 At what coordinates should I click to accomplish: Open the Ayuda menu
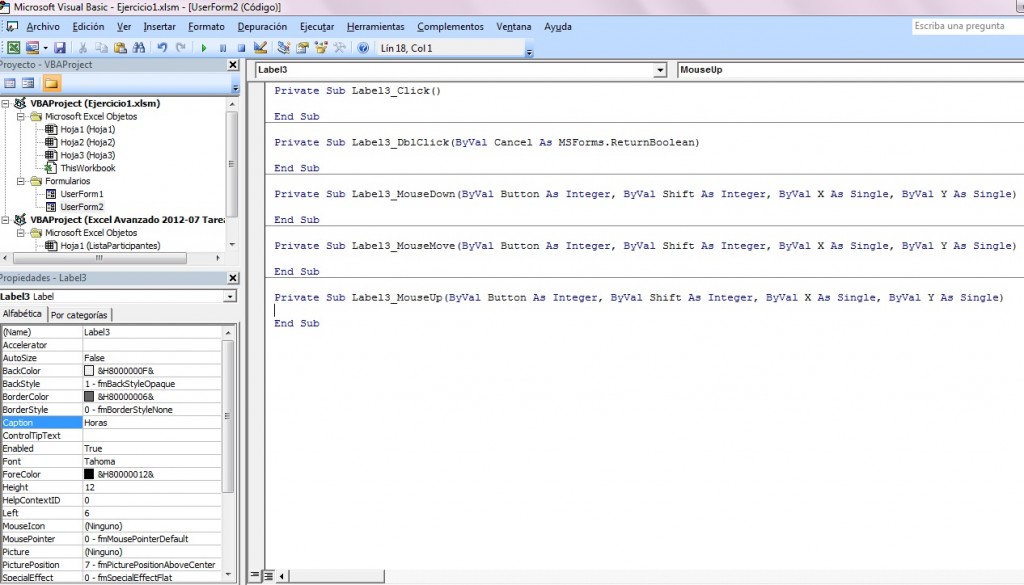(558, 27)
